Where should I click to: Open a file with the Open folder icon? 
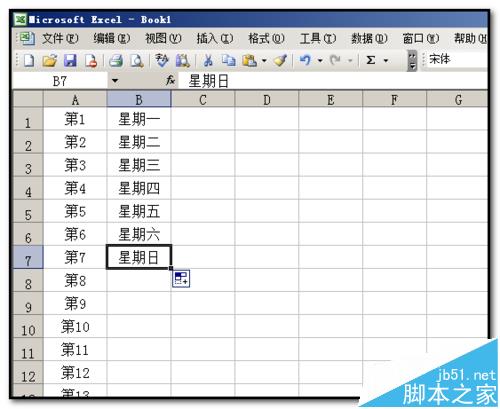pos(50,61)
